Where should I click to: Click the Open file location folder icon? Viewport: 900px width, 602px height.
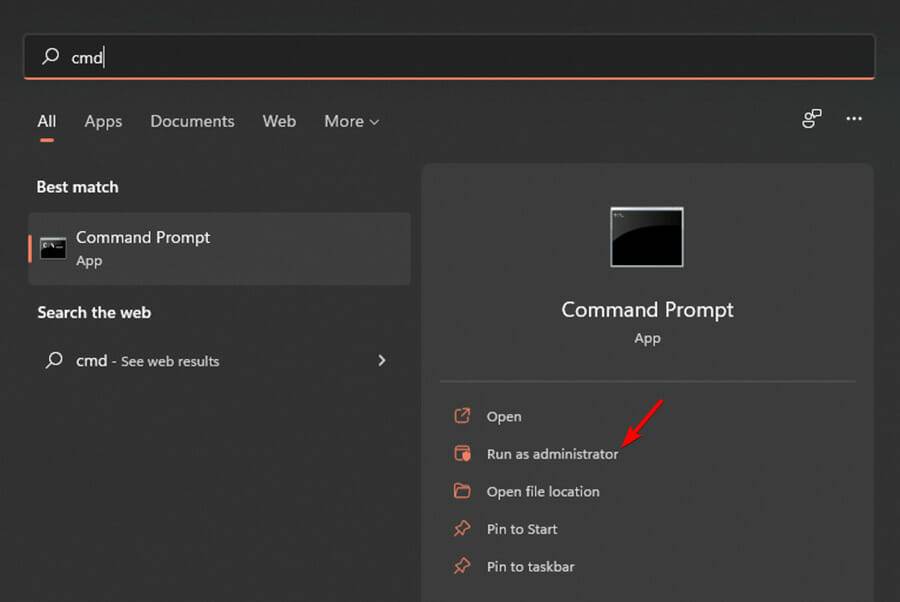[x=462, y=491]
